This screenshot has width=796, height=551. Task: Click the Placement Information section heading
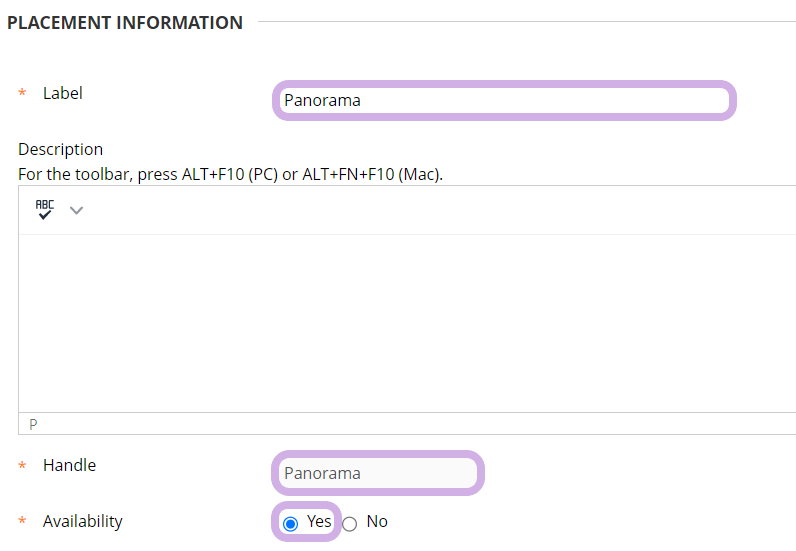[x=125, y=22]
